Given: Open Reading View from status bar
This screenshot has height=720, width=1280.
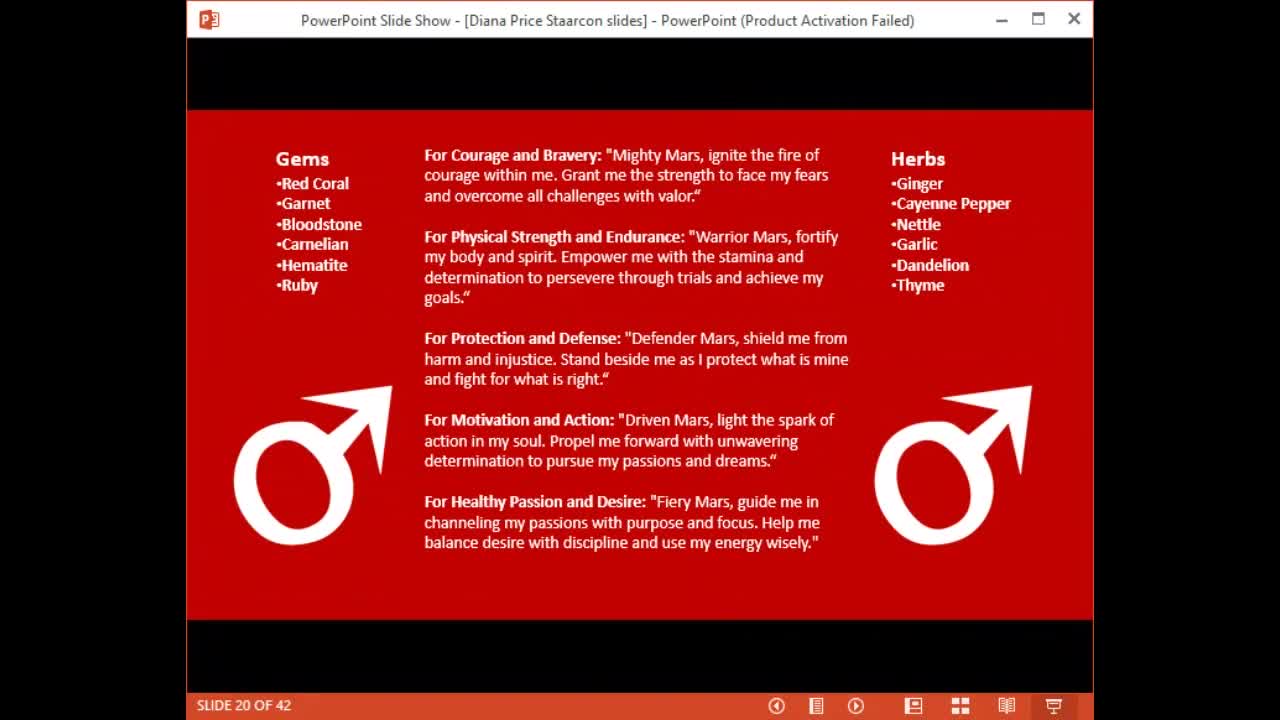Looking at the screenshot, I should tap(1007, 706).
